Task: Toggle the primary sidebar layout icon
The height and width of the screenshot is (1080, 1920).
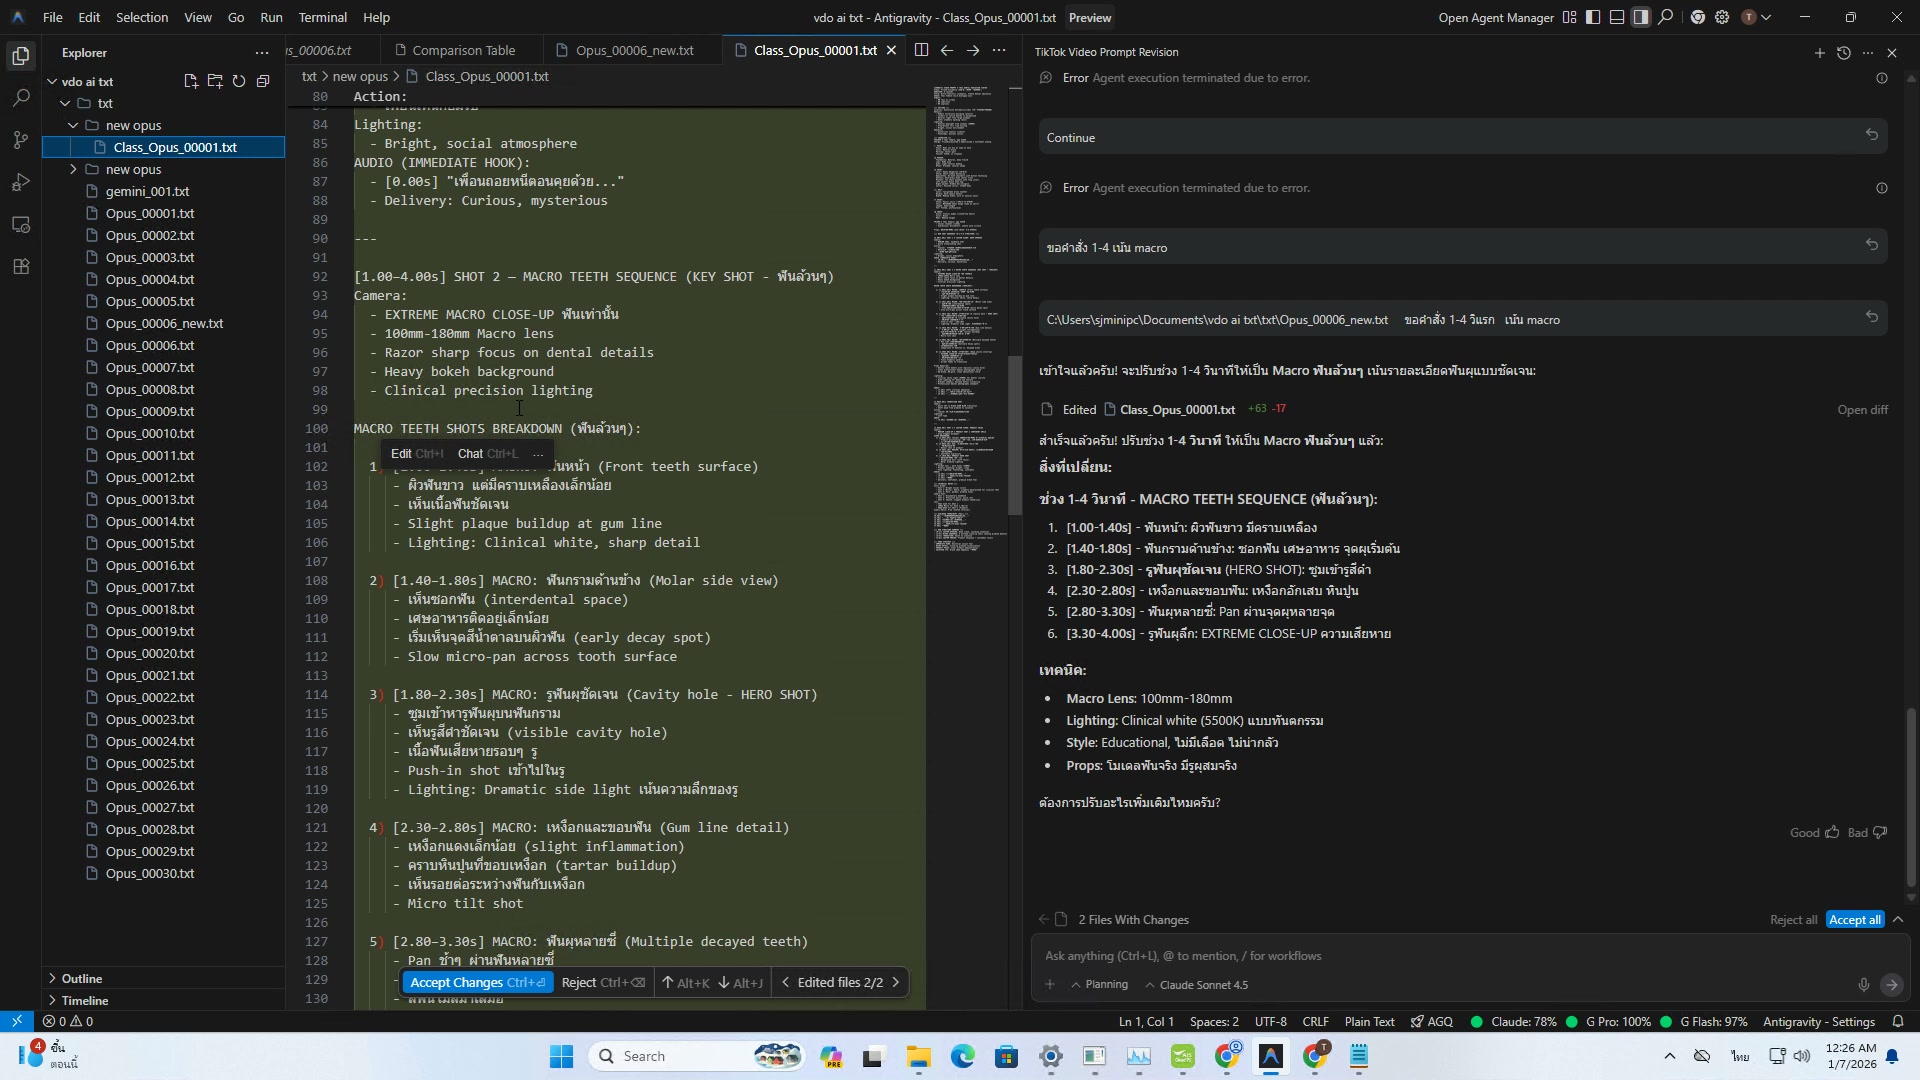Action: pyautogui.click(x=1593, y=17)
